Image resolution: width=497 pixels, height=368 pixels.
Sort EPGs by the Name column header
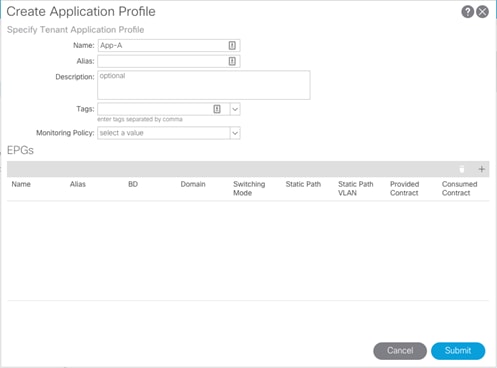21,184
